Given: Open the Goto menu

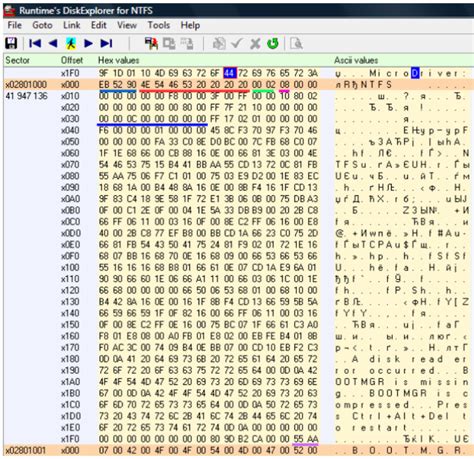Looking at the screenshot, I should coord(42,25).
